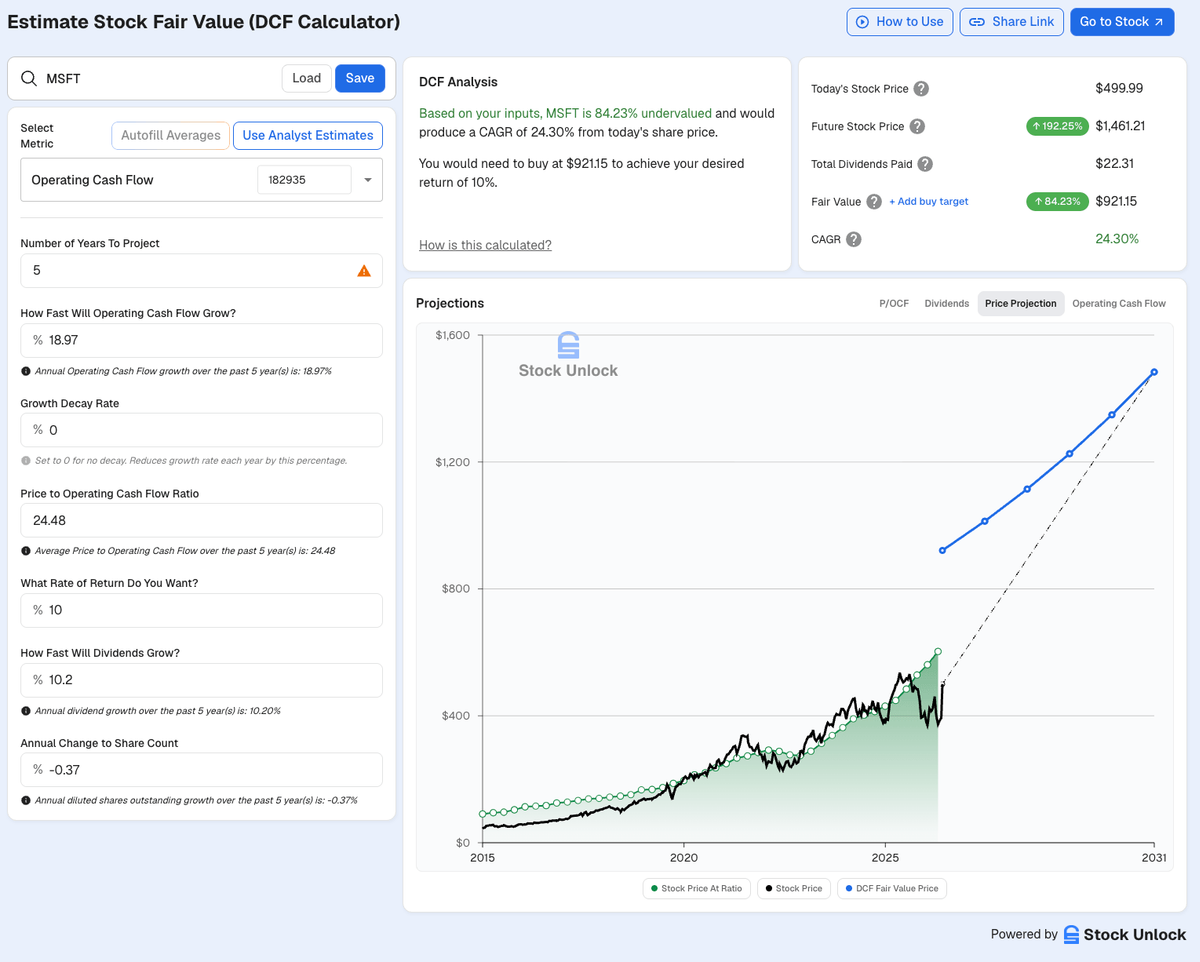Click info icon under Annual Change to Share Count
Viewport: 1200px width, 962px height.
tap(26, 801)
